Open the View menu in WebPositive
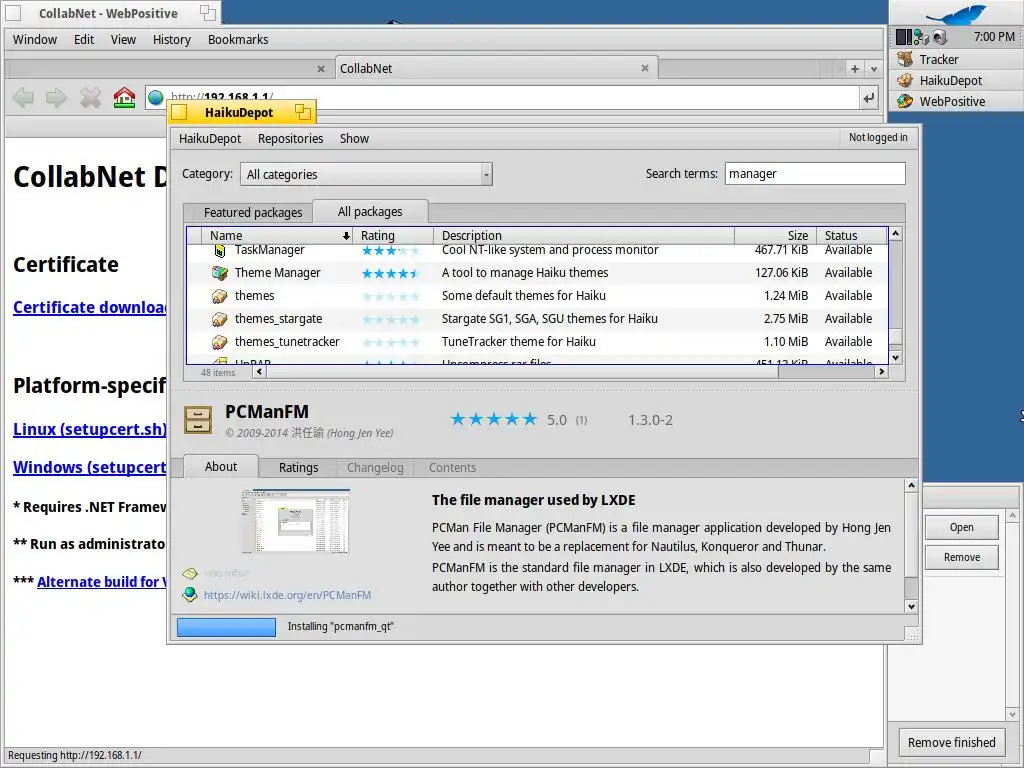Viewport: 1024px width, 768px height. pos(123,40)
